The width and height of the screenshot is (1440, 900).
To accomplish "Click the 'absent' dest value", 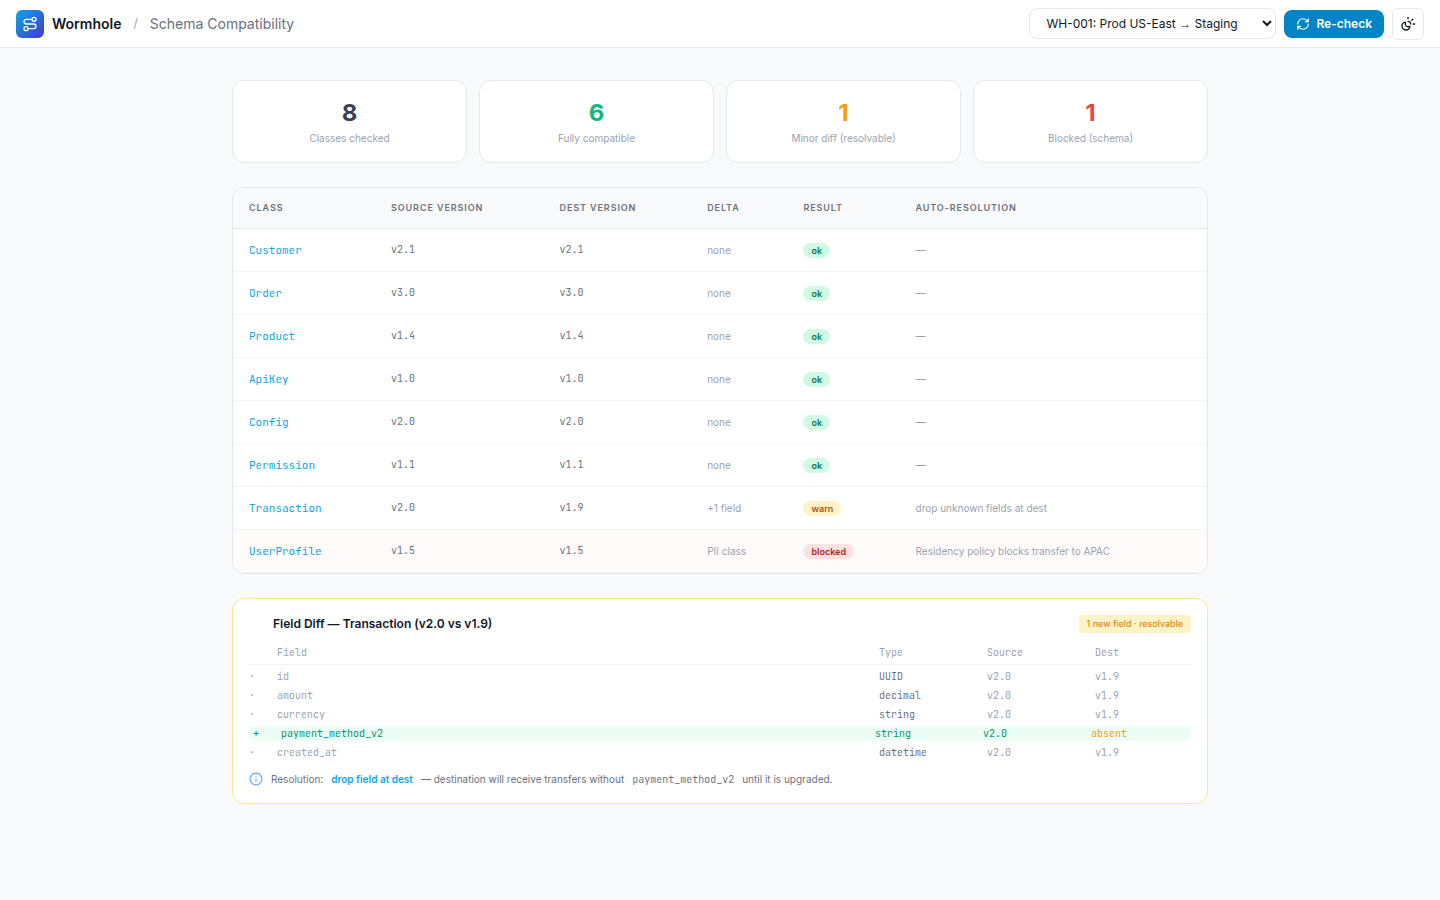I will point(1108,733).
